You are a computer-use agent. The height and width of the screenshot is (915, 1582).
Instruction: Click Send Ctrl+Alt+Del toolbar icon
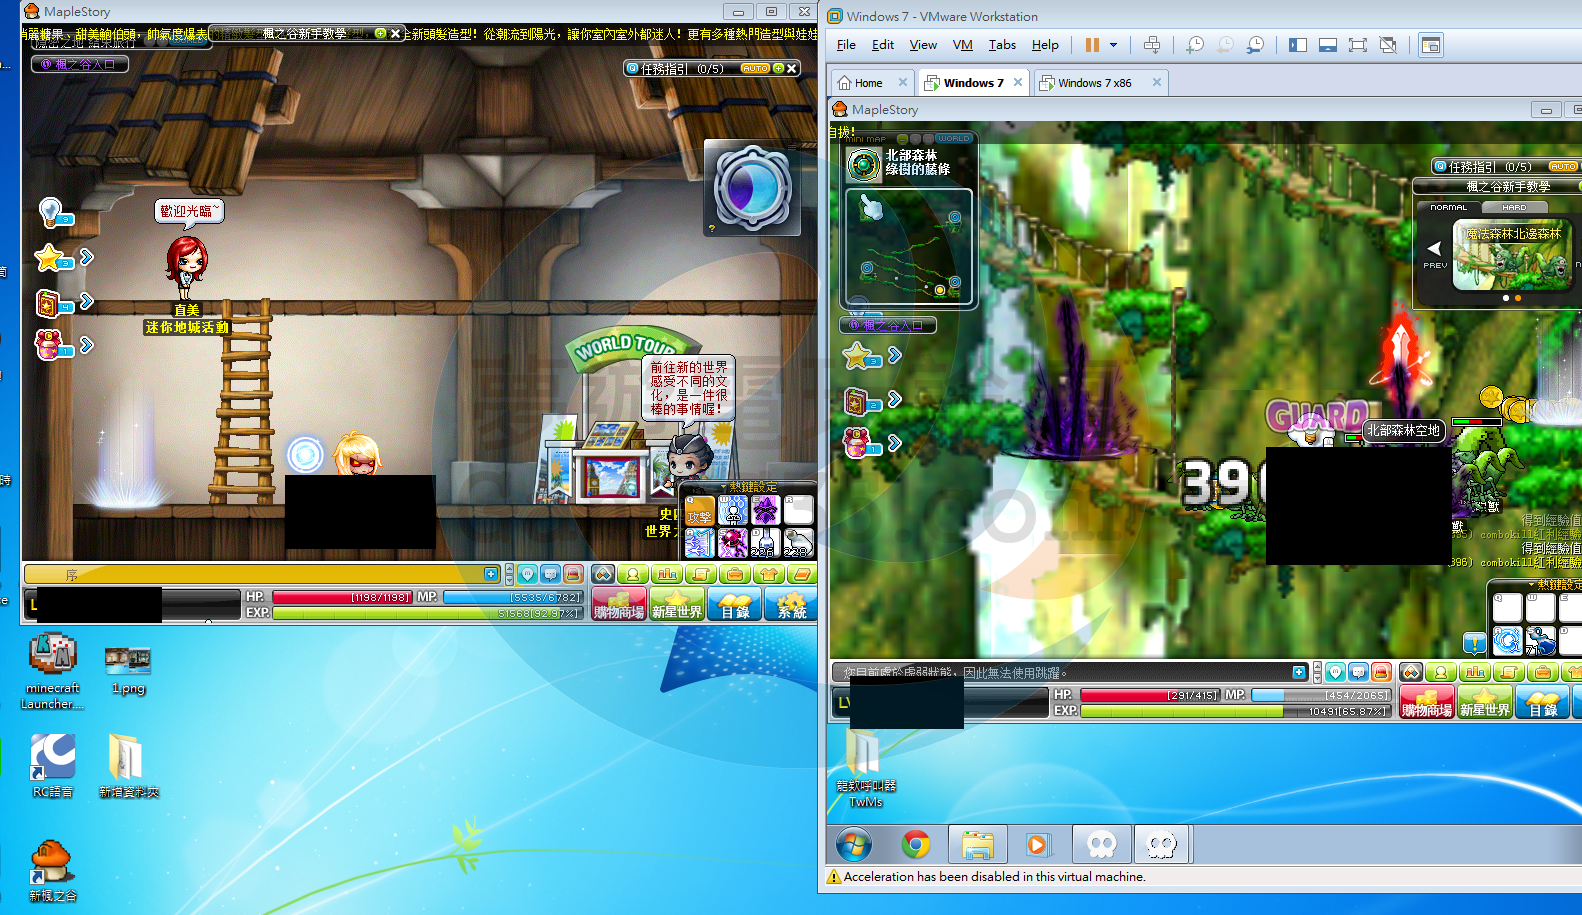tap(1152, 45)
